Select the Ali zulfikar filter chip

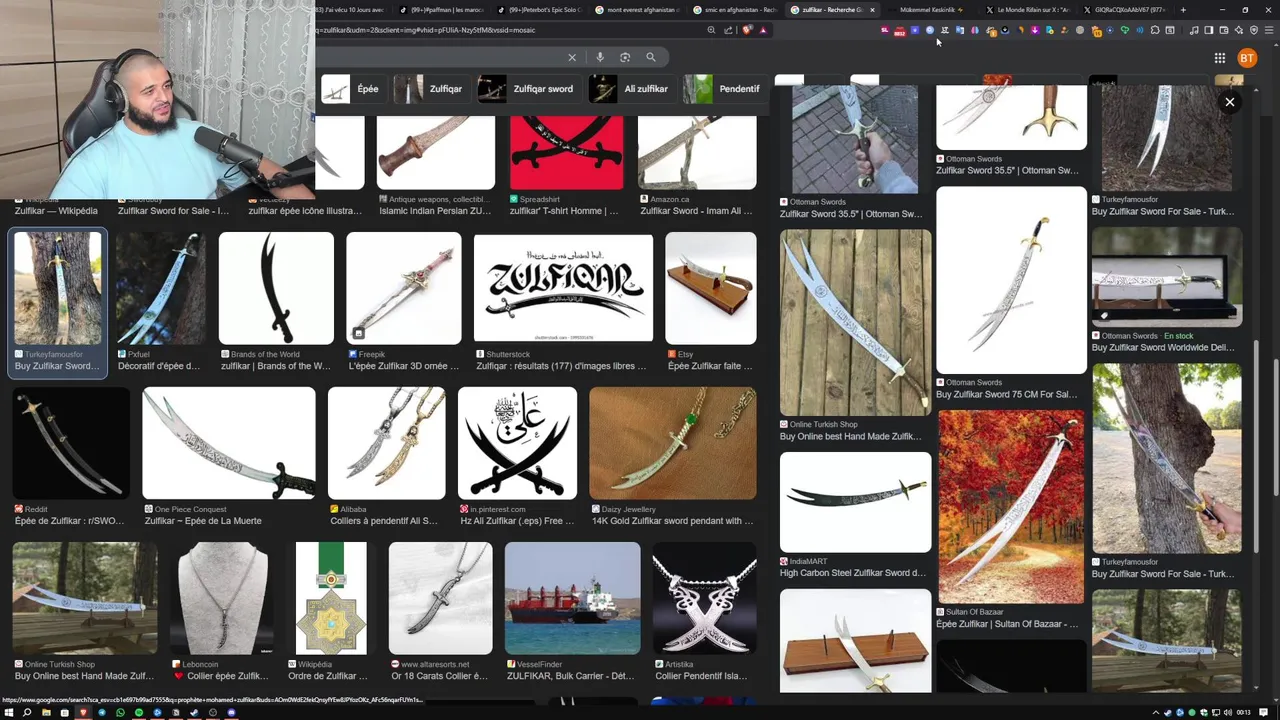[632, 89]
